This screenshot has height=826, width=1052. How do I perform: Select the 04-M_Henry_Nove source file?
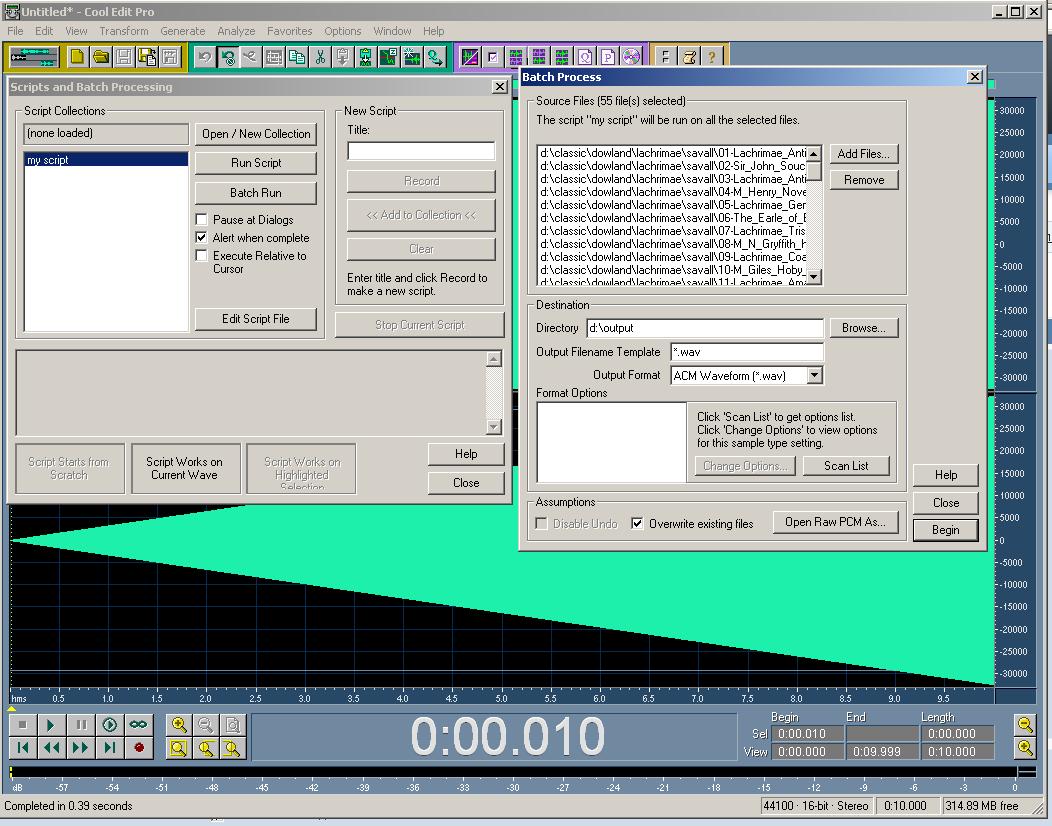click(x=672, y=192)
